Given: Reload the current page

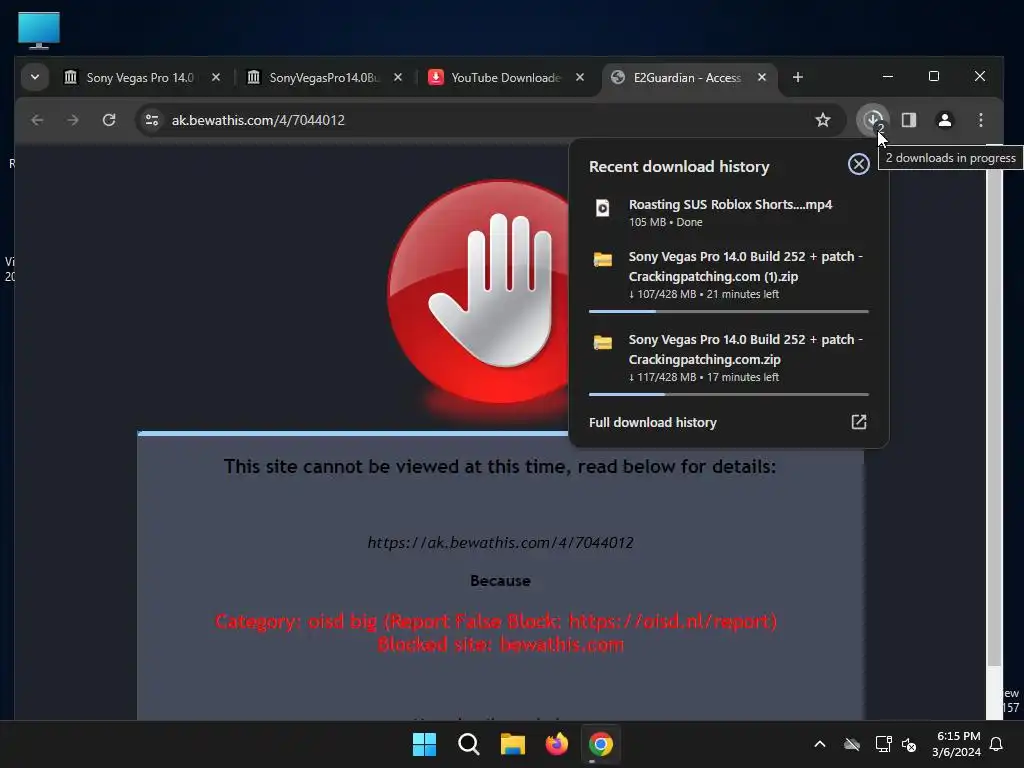Looking at the screenshot, I should [x=109, y=120].
